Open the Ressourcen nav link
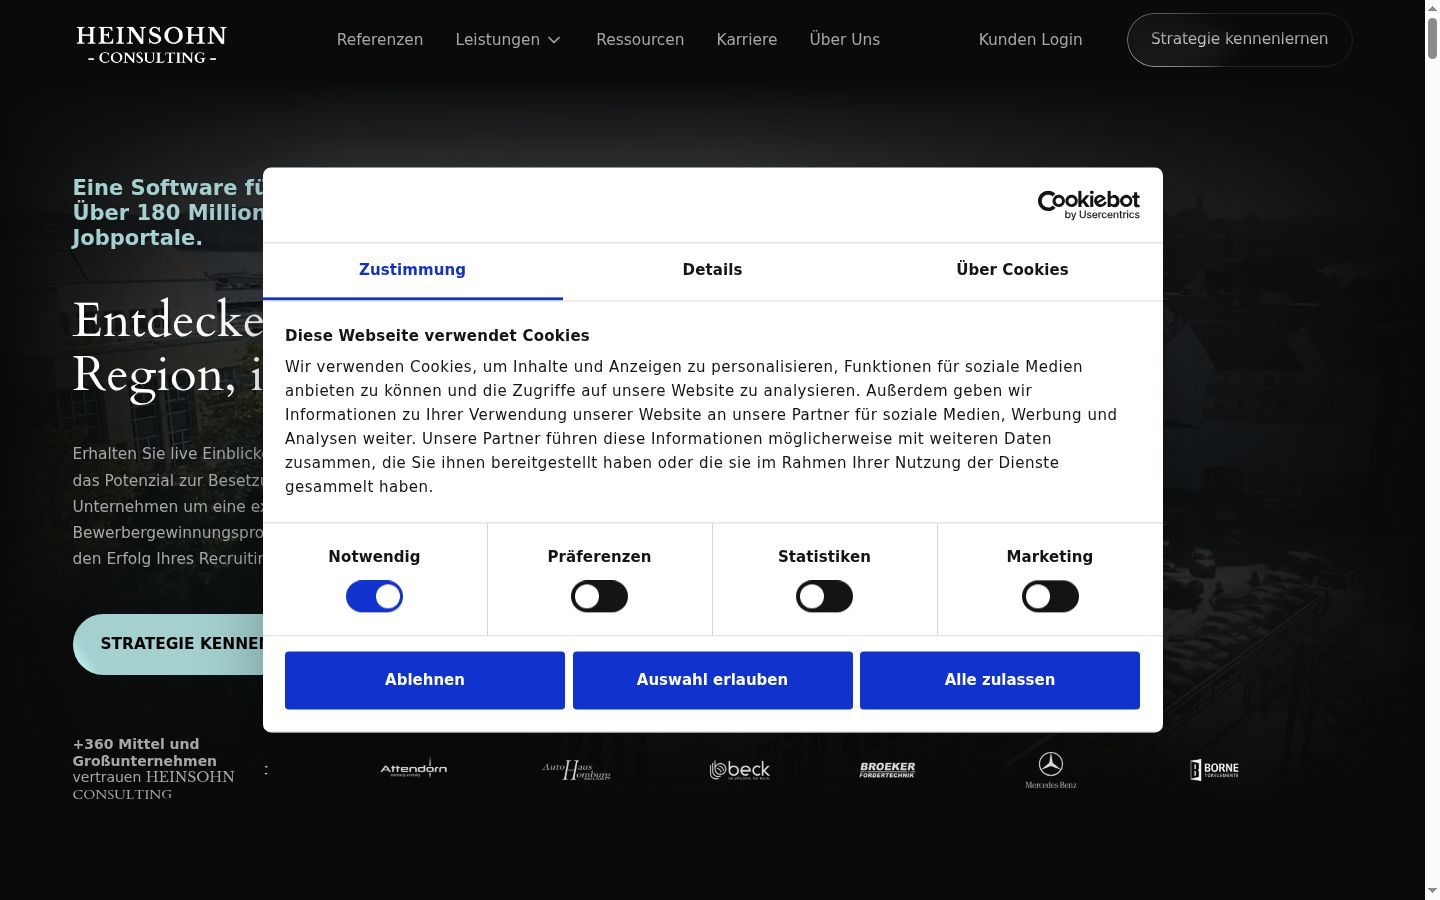 click(640, 40)
